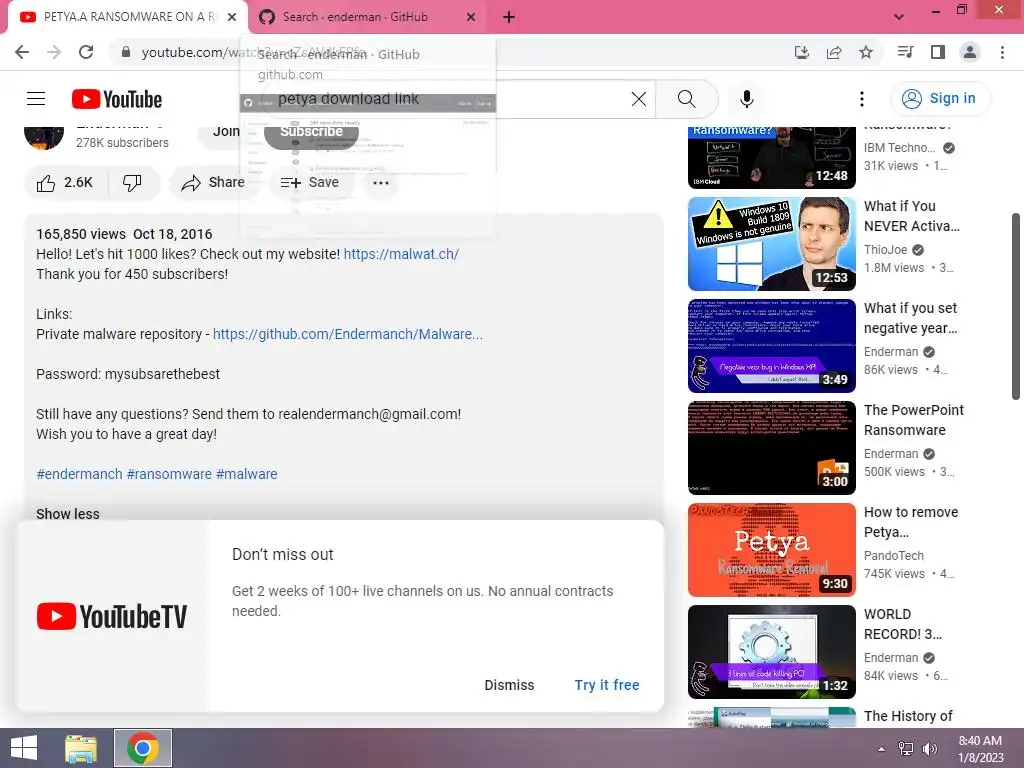Open PandoTech channel name
The height and width of the screenshot is (768, 1024).
893,556
